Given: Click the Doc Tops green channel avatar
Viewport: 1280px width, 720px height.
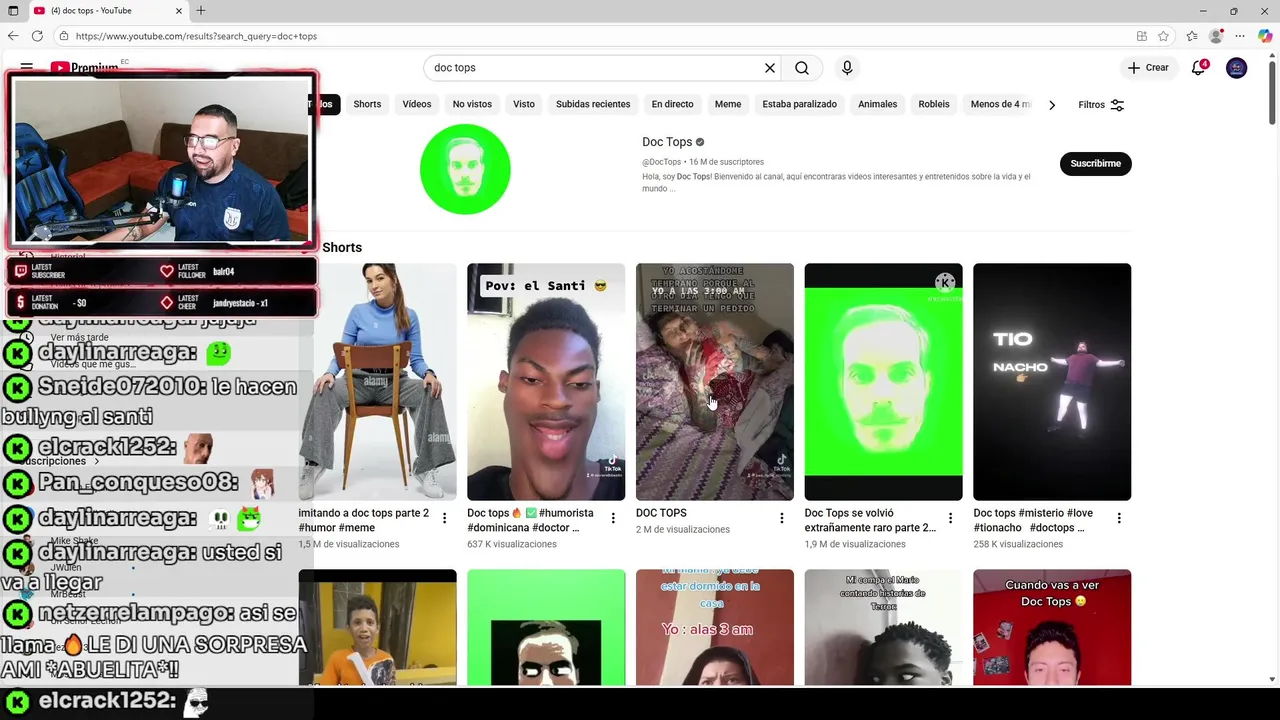Looking at the screenshot, I should (x=465, y=169).
